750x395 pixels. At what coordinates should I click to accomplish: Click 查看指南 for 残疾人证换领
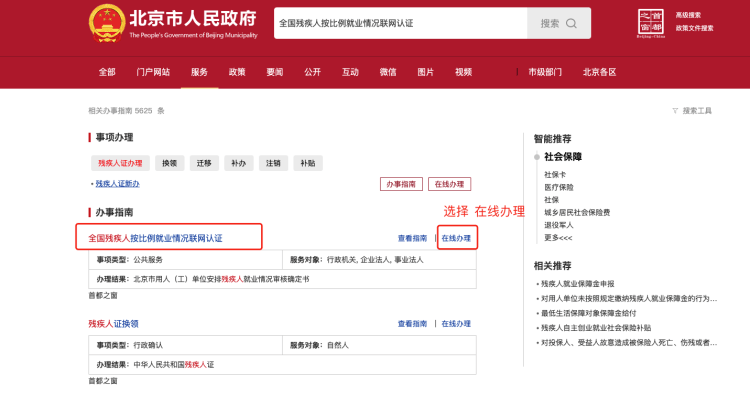coord(412,324)
